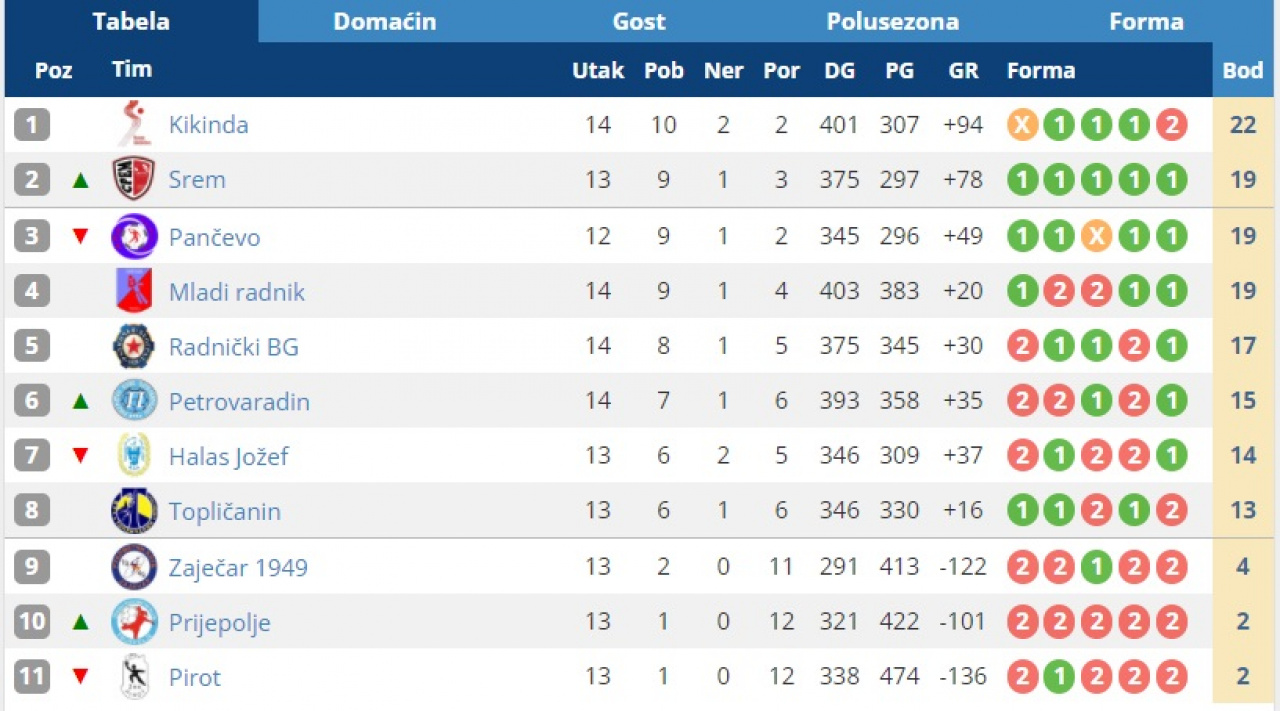Switch to the Domaćin tab
The image size is (1280, 711).
[x=385, y=22]
